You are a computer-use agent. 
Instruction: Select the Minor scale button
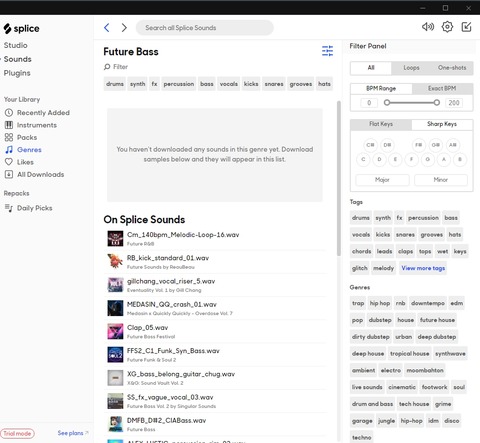pos(441,180)
